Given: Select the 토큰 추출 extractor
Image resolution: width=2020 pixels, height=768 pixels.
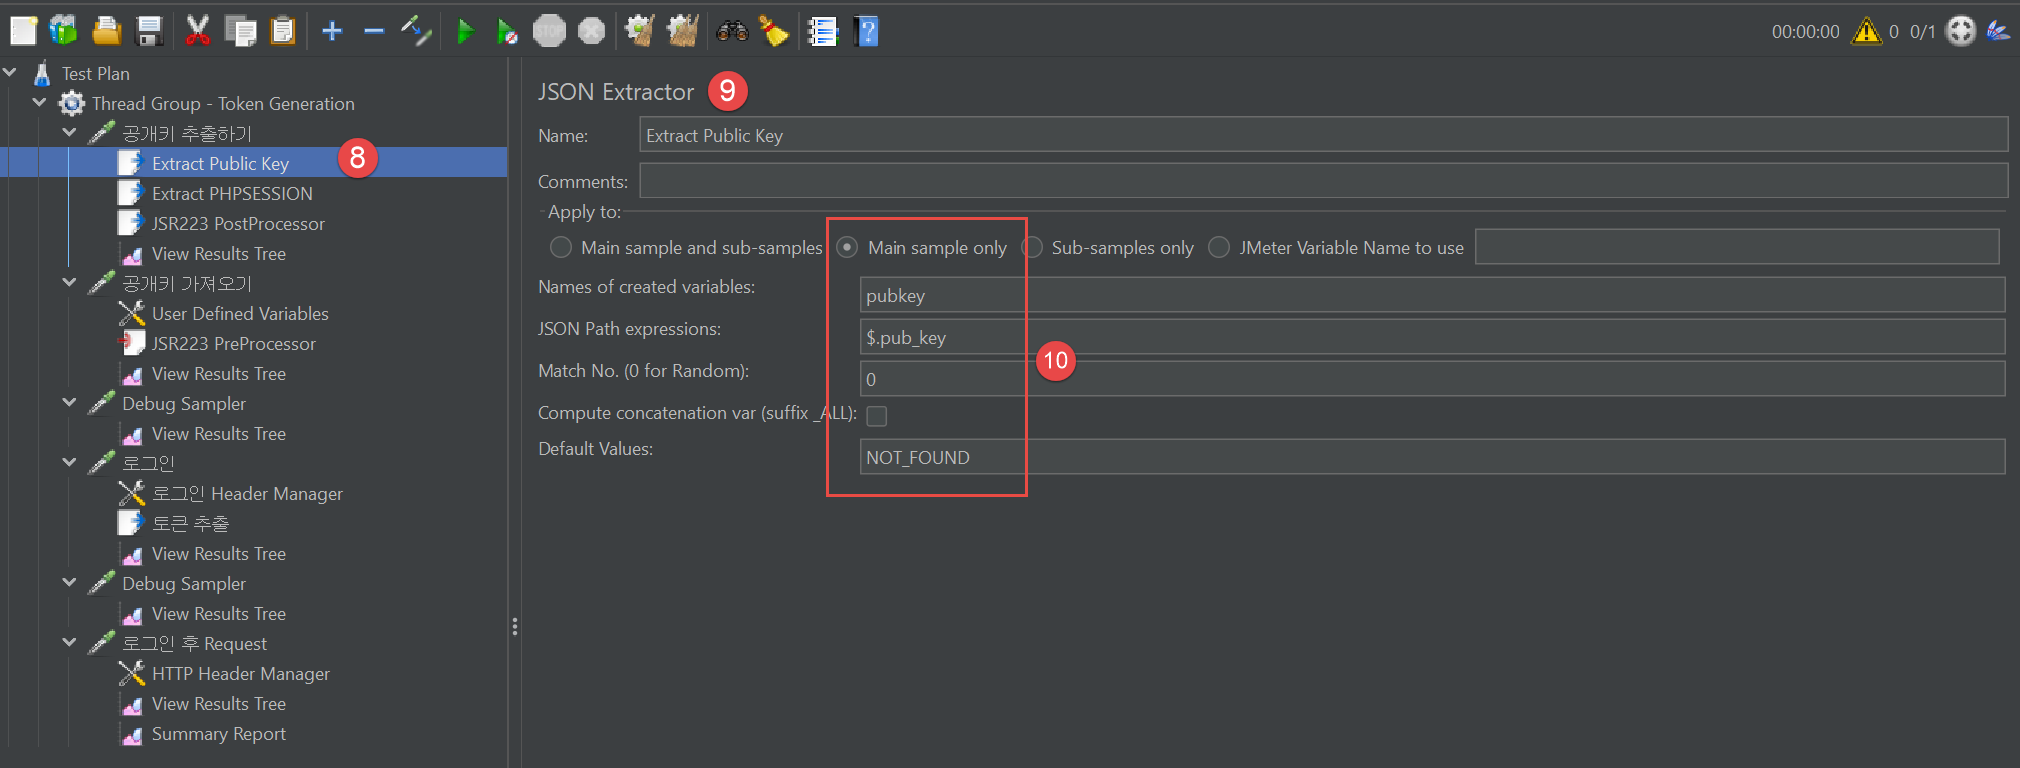Looking at the screenshot, I should (x=190, y=523).
